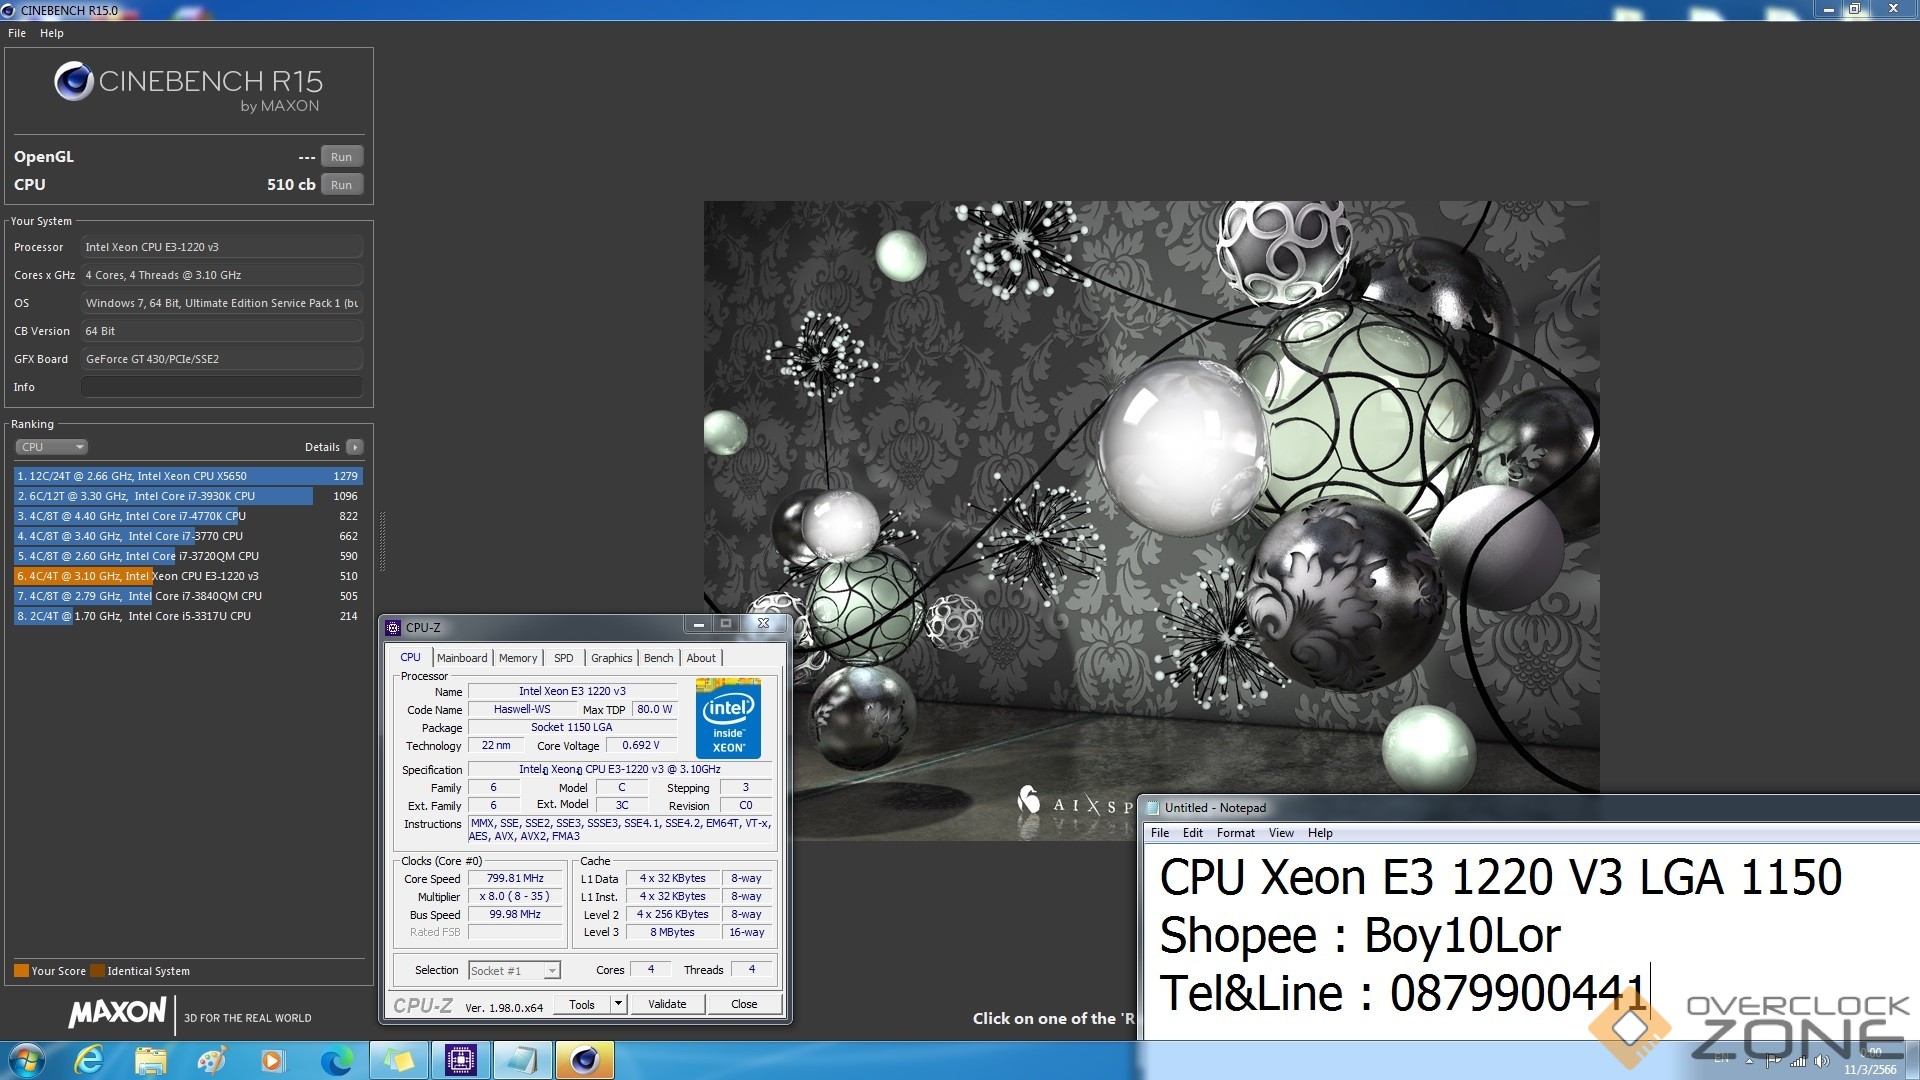This screenshot has height=1080, width=1920.
Task: Open the Tools dropdown arrow in CPU-Z
Action: [618, 1004]
